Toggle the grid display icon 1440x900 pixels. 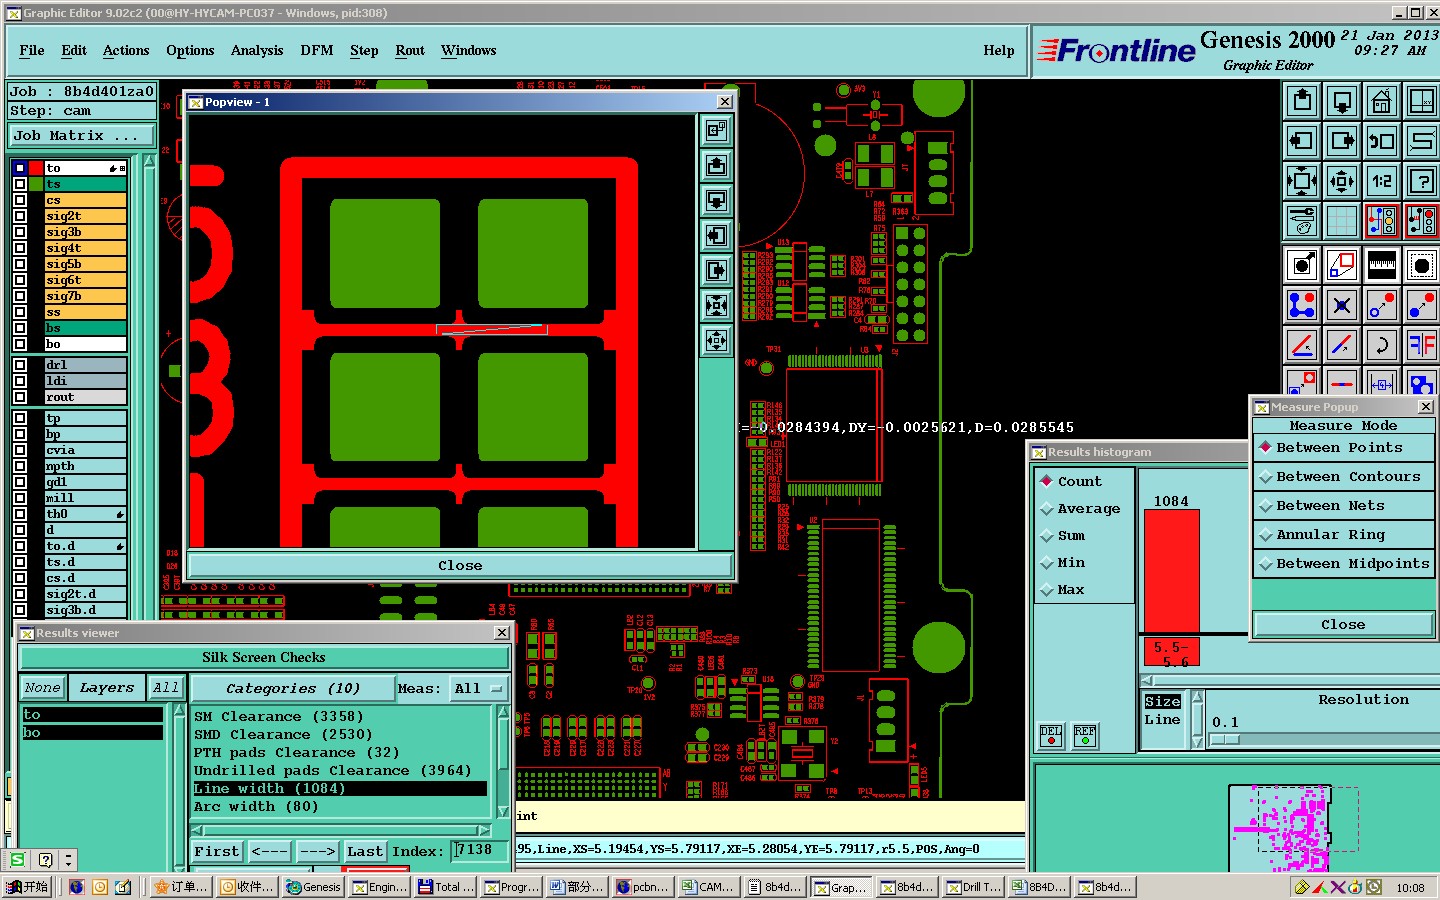(x=1342, y=221)
